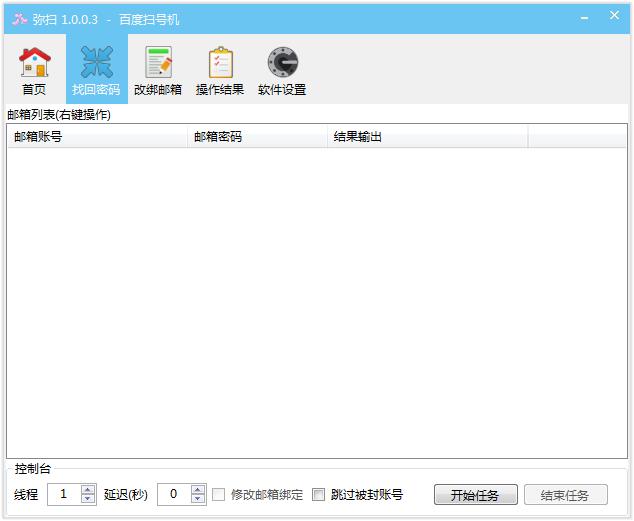Viewport: 634px width, 521px height.
Task: Increase 延迟(秒) delay with up arrow
Action: [198, 489]
